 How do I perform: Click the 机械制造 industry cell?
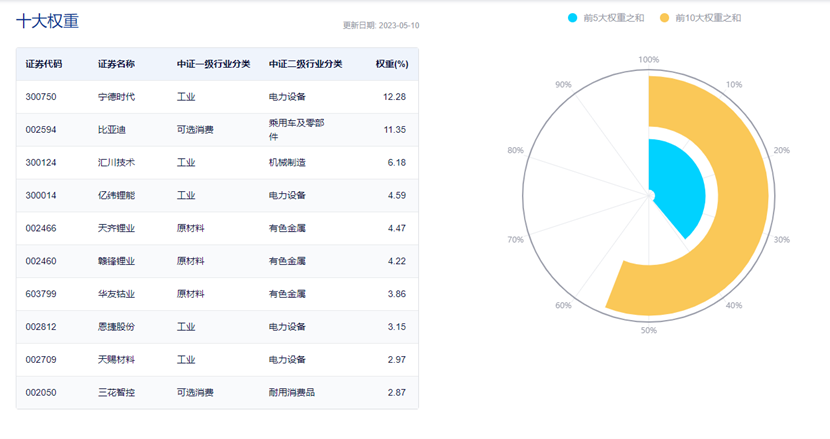pos(287,163)
